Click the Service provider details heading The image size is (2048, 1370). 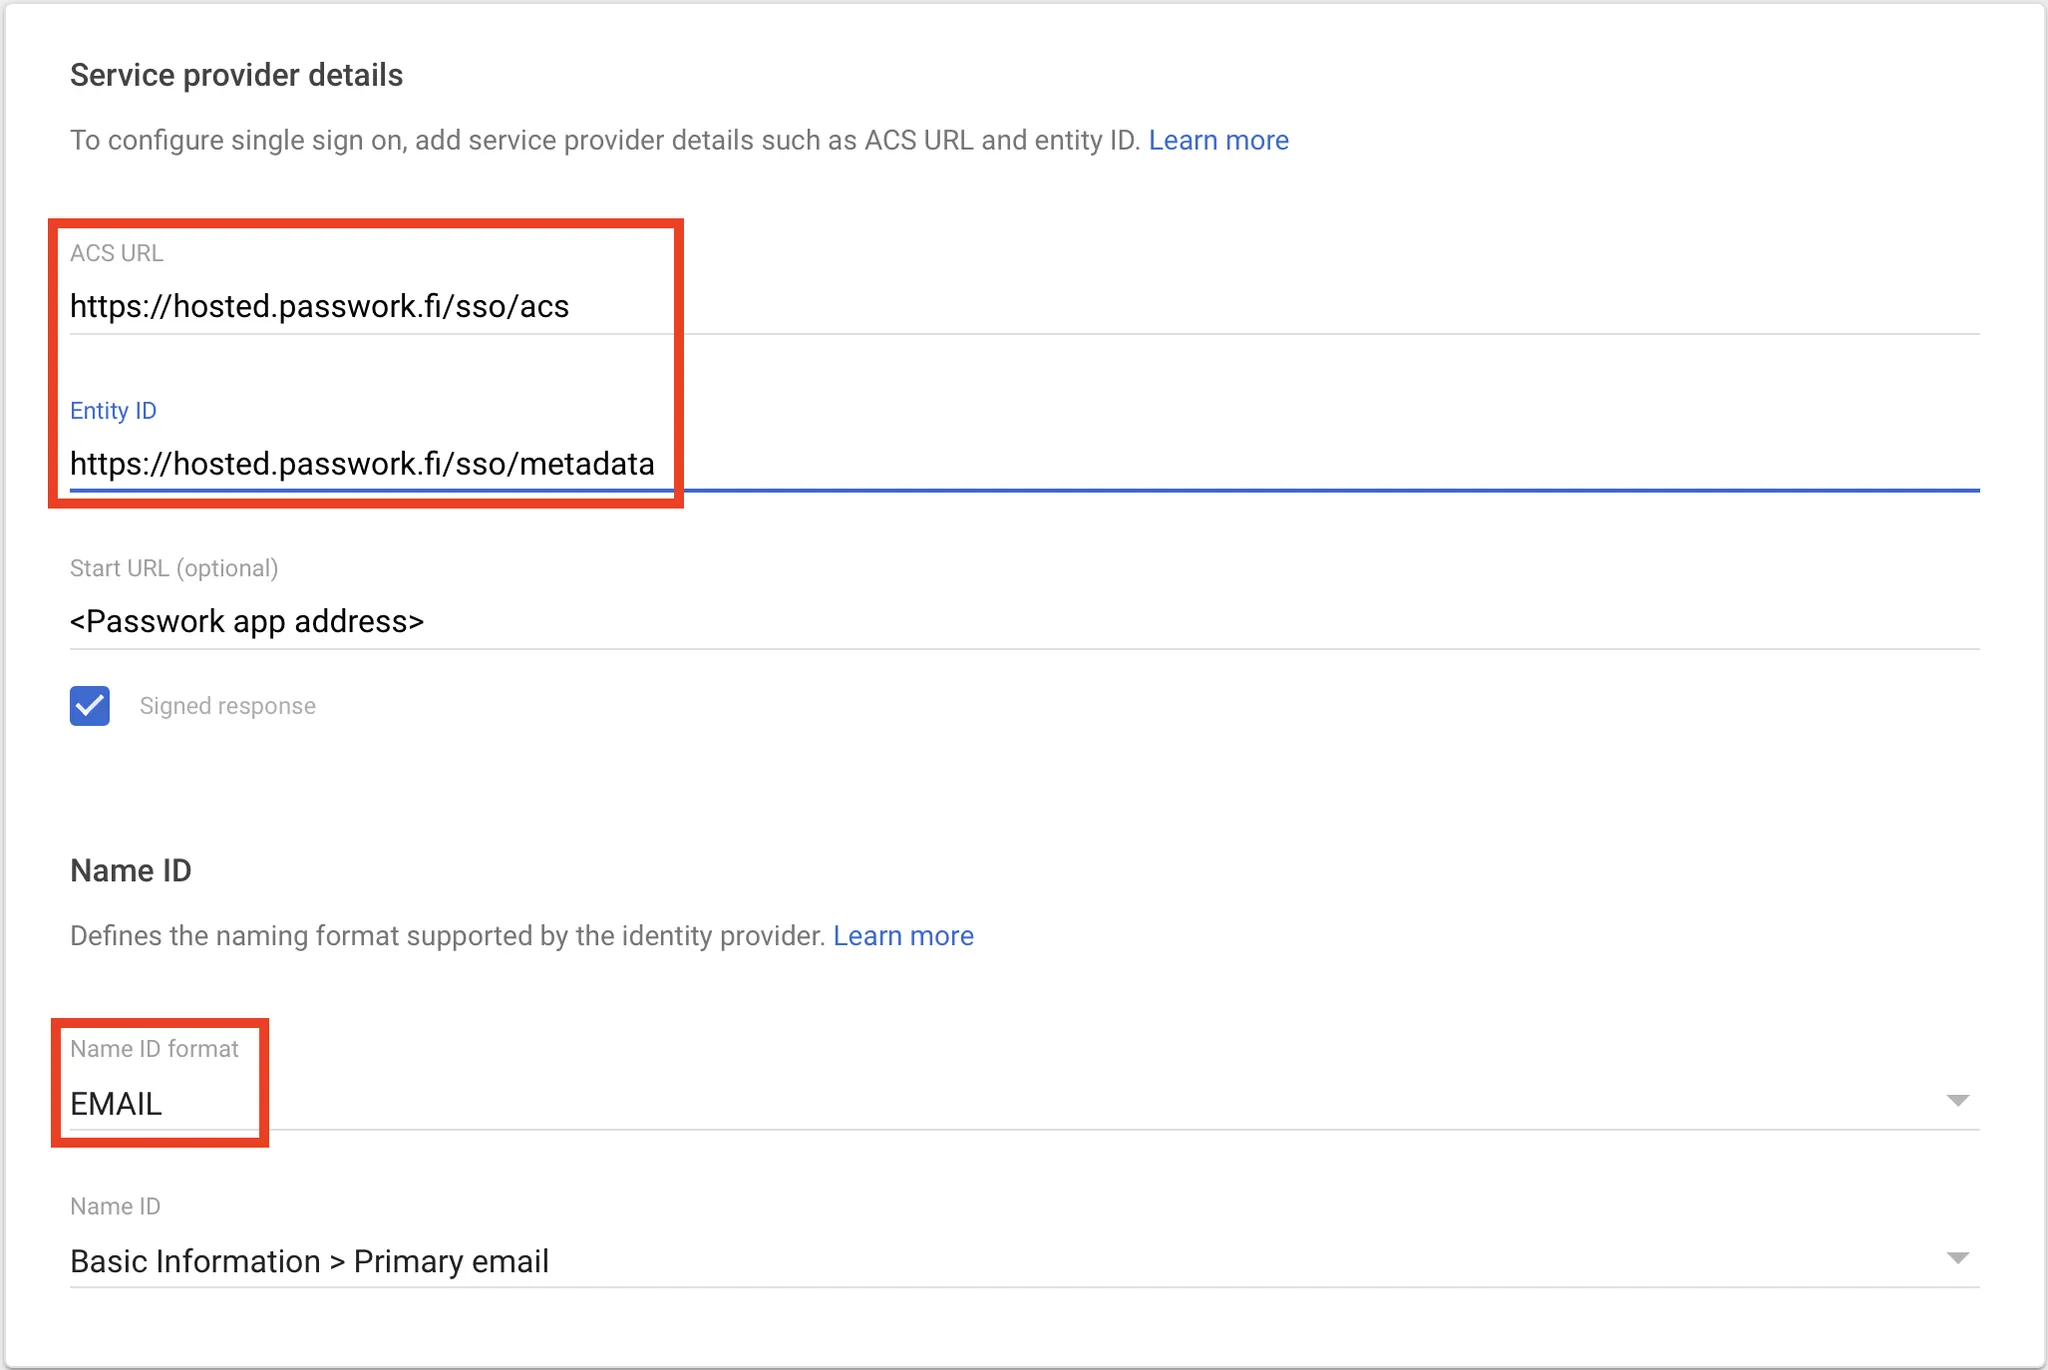[236, 74]
